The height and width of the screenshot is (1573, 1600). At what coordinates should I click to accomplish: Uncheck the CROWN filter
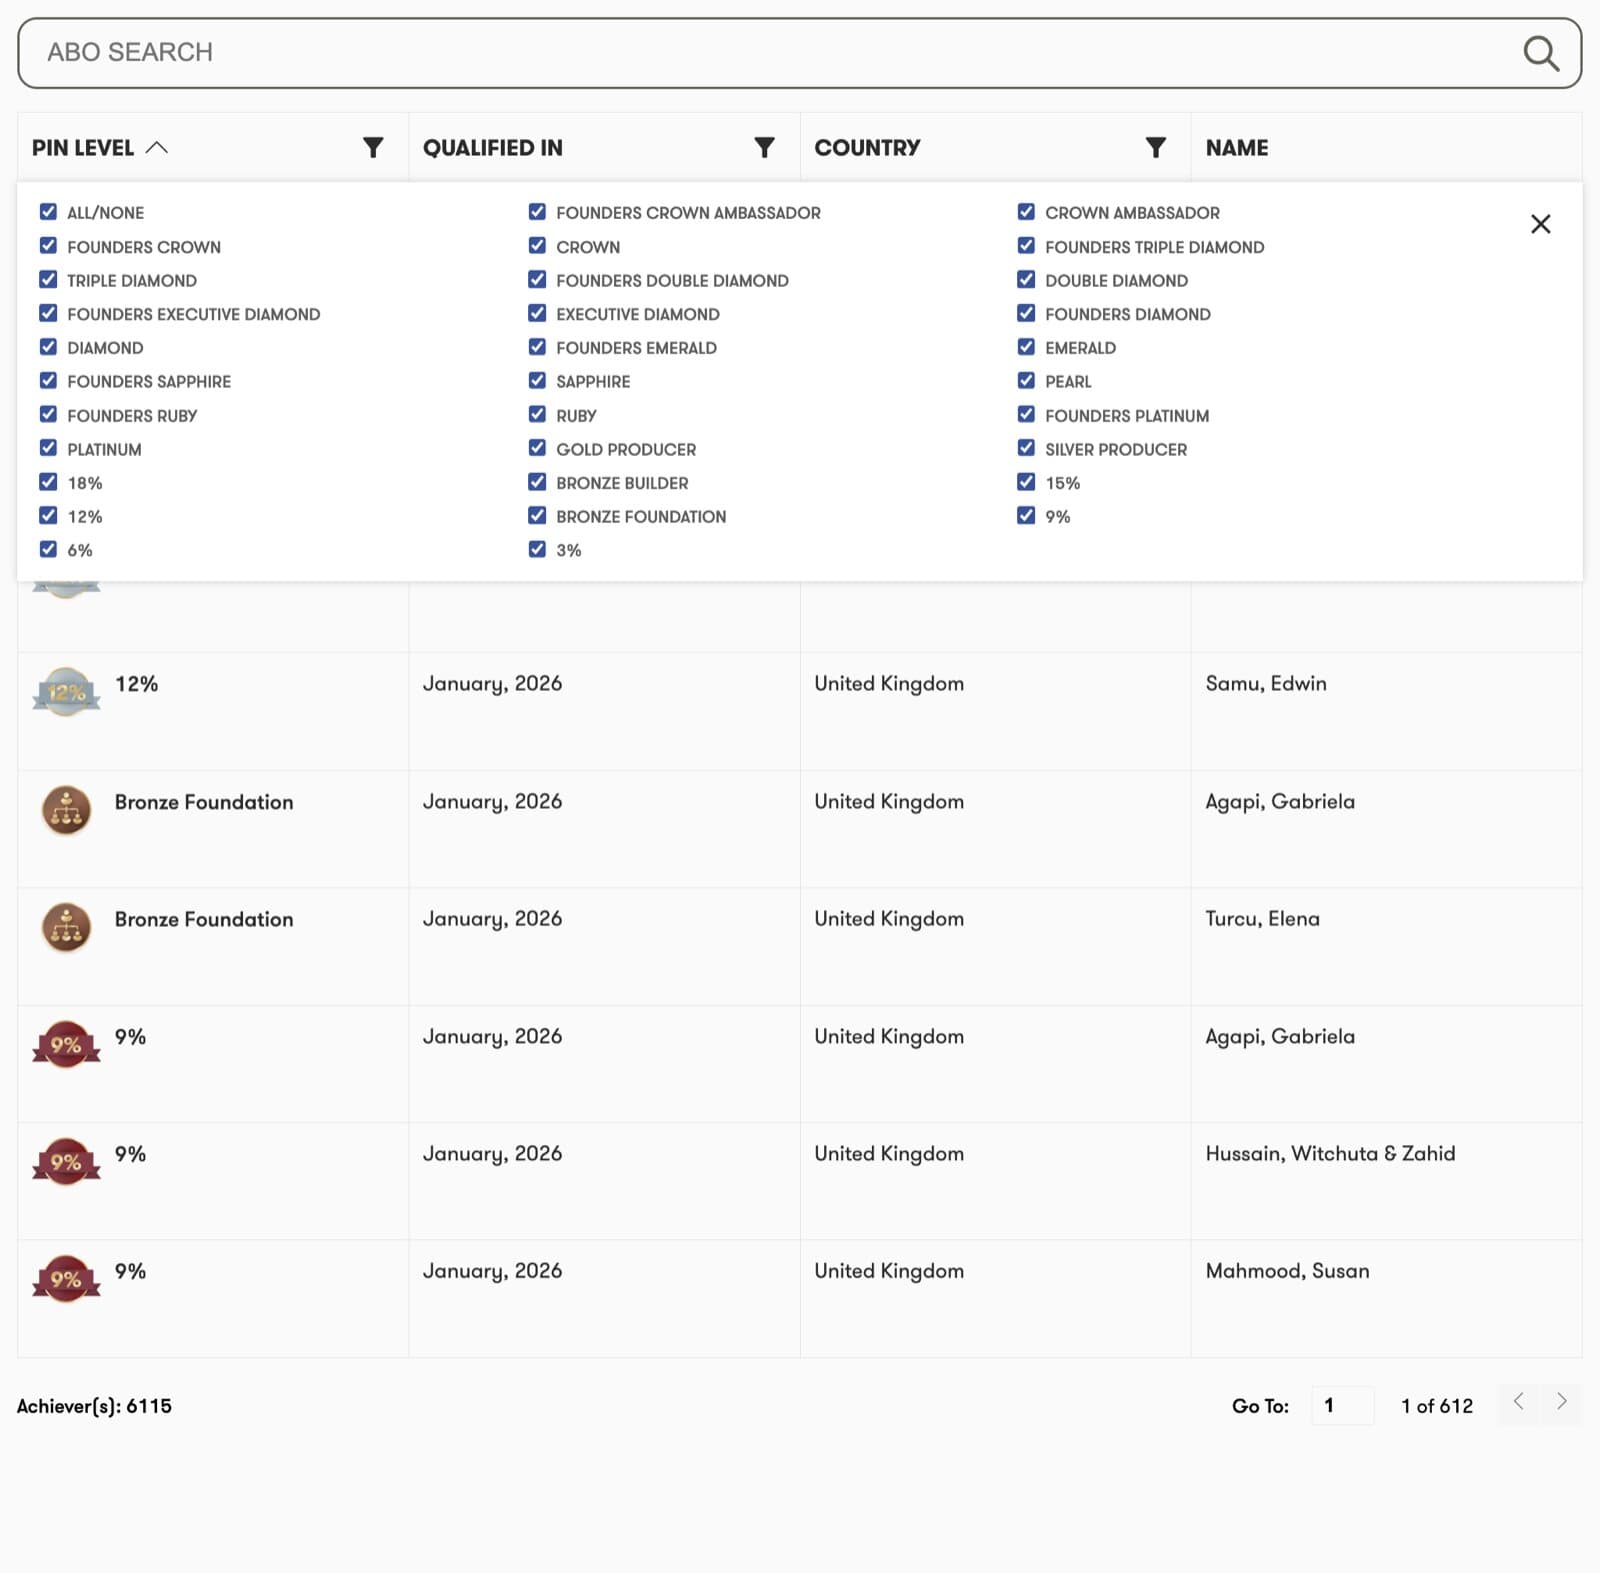[x=537, y=246]
